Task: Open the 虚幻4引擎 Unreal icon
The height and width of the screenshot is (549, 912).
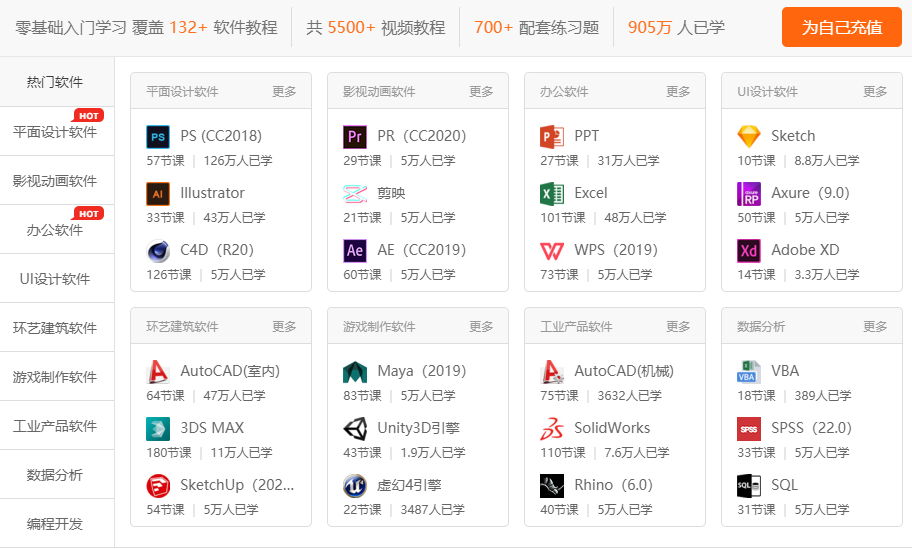Action: [x=355, y=486]
